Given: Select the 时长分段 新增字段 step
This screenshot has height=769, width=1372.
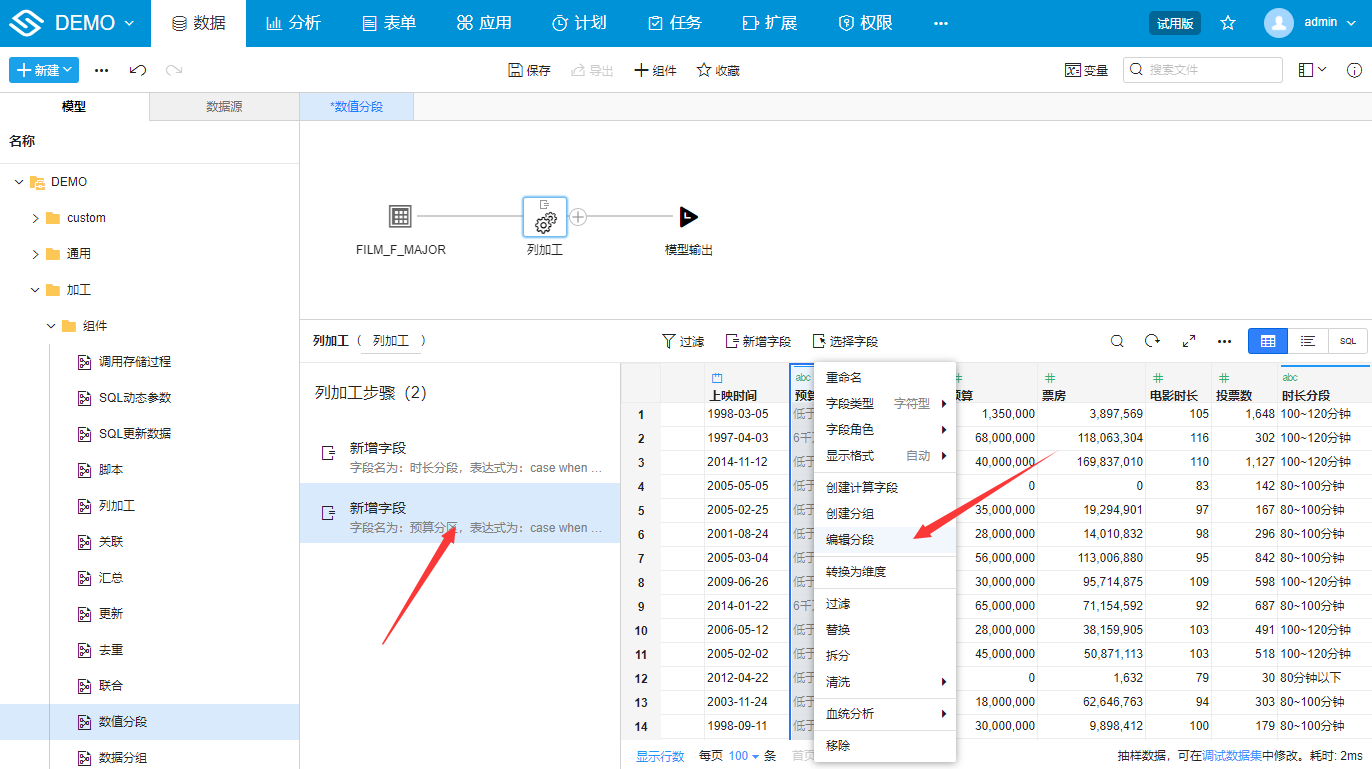Looking at the screenshot, I should pyautogui.click(x=460, y=457).
